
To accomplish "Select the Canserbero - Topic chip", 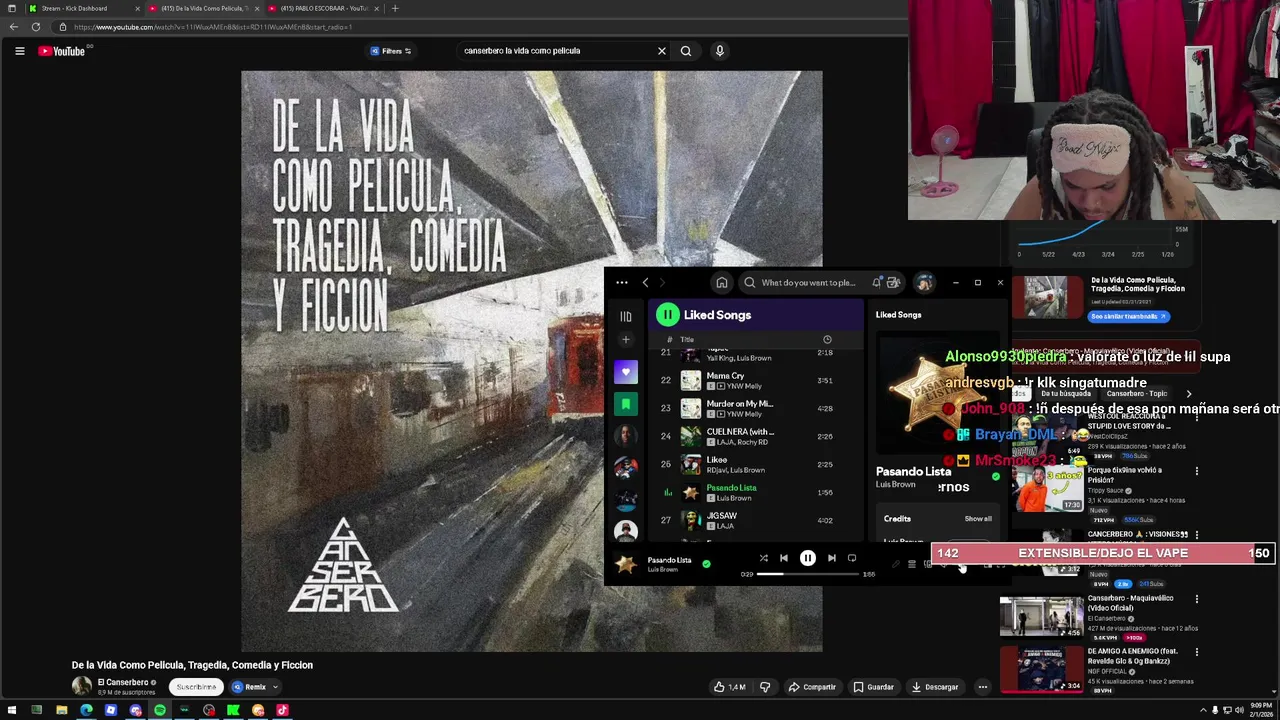I will 1136,394.
